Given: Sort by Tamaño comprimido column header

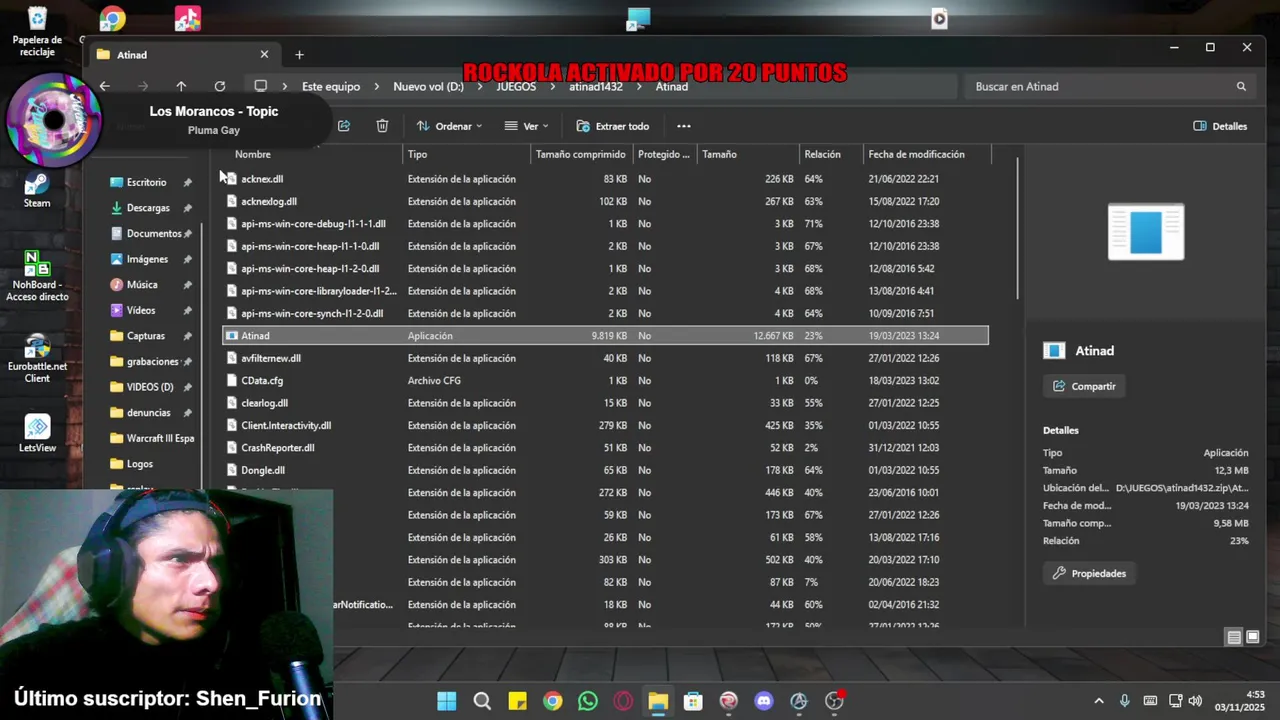Looking at the screenshot, I should coord(581,154).
